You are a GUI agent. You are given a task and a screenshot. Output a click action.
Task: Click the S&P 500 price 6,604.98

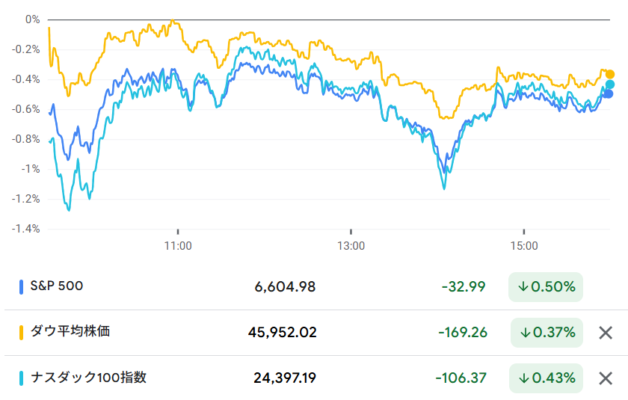click(x=285, y=287)
